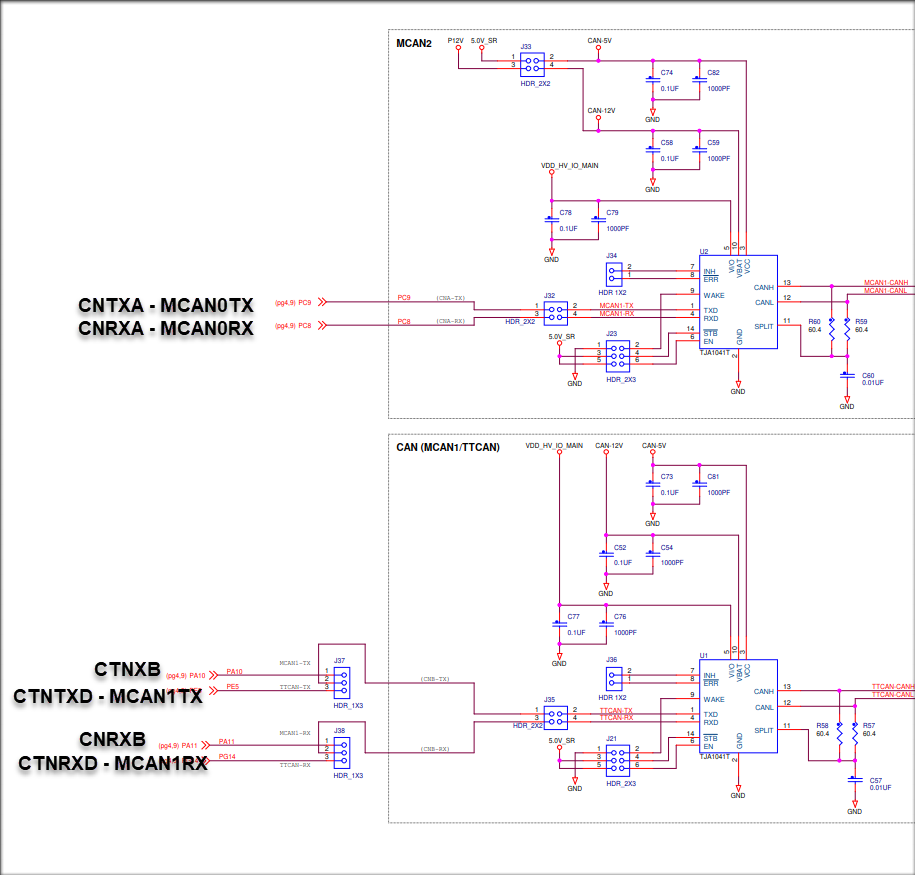The height and width of the screenshot is (875, 915).
Task: Click the C60 0.01UF capacitor label
Action: point(872,379)
